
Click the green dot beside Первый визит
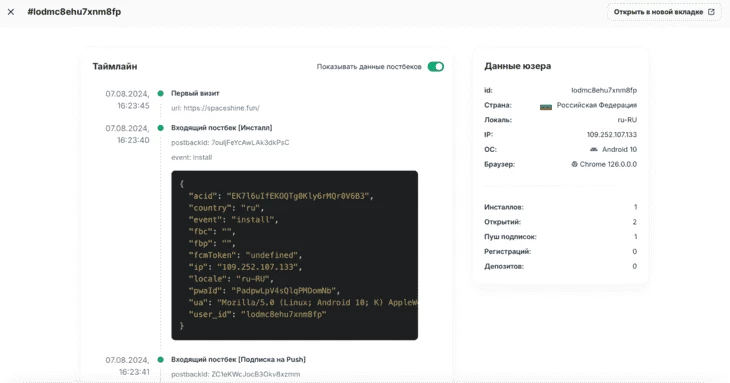pyautogui.click(x=161, y=94)
